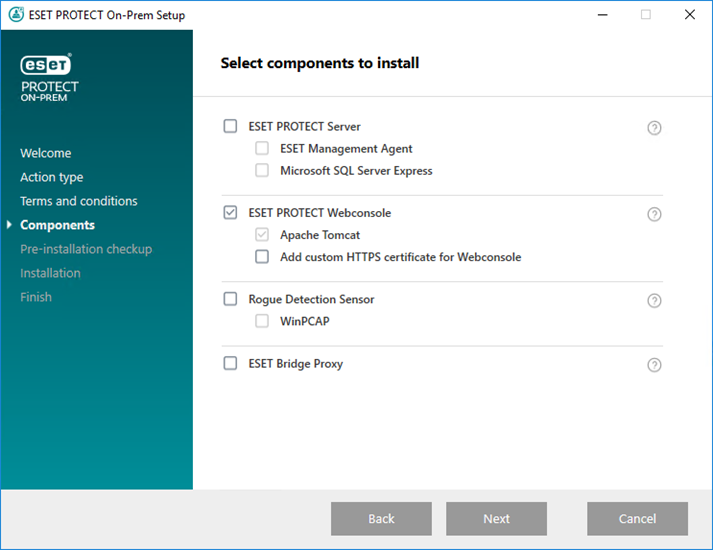The image size is (713, 550).
Task: Check Add custom HTTPS certificate option
Action: coord(262,257)
